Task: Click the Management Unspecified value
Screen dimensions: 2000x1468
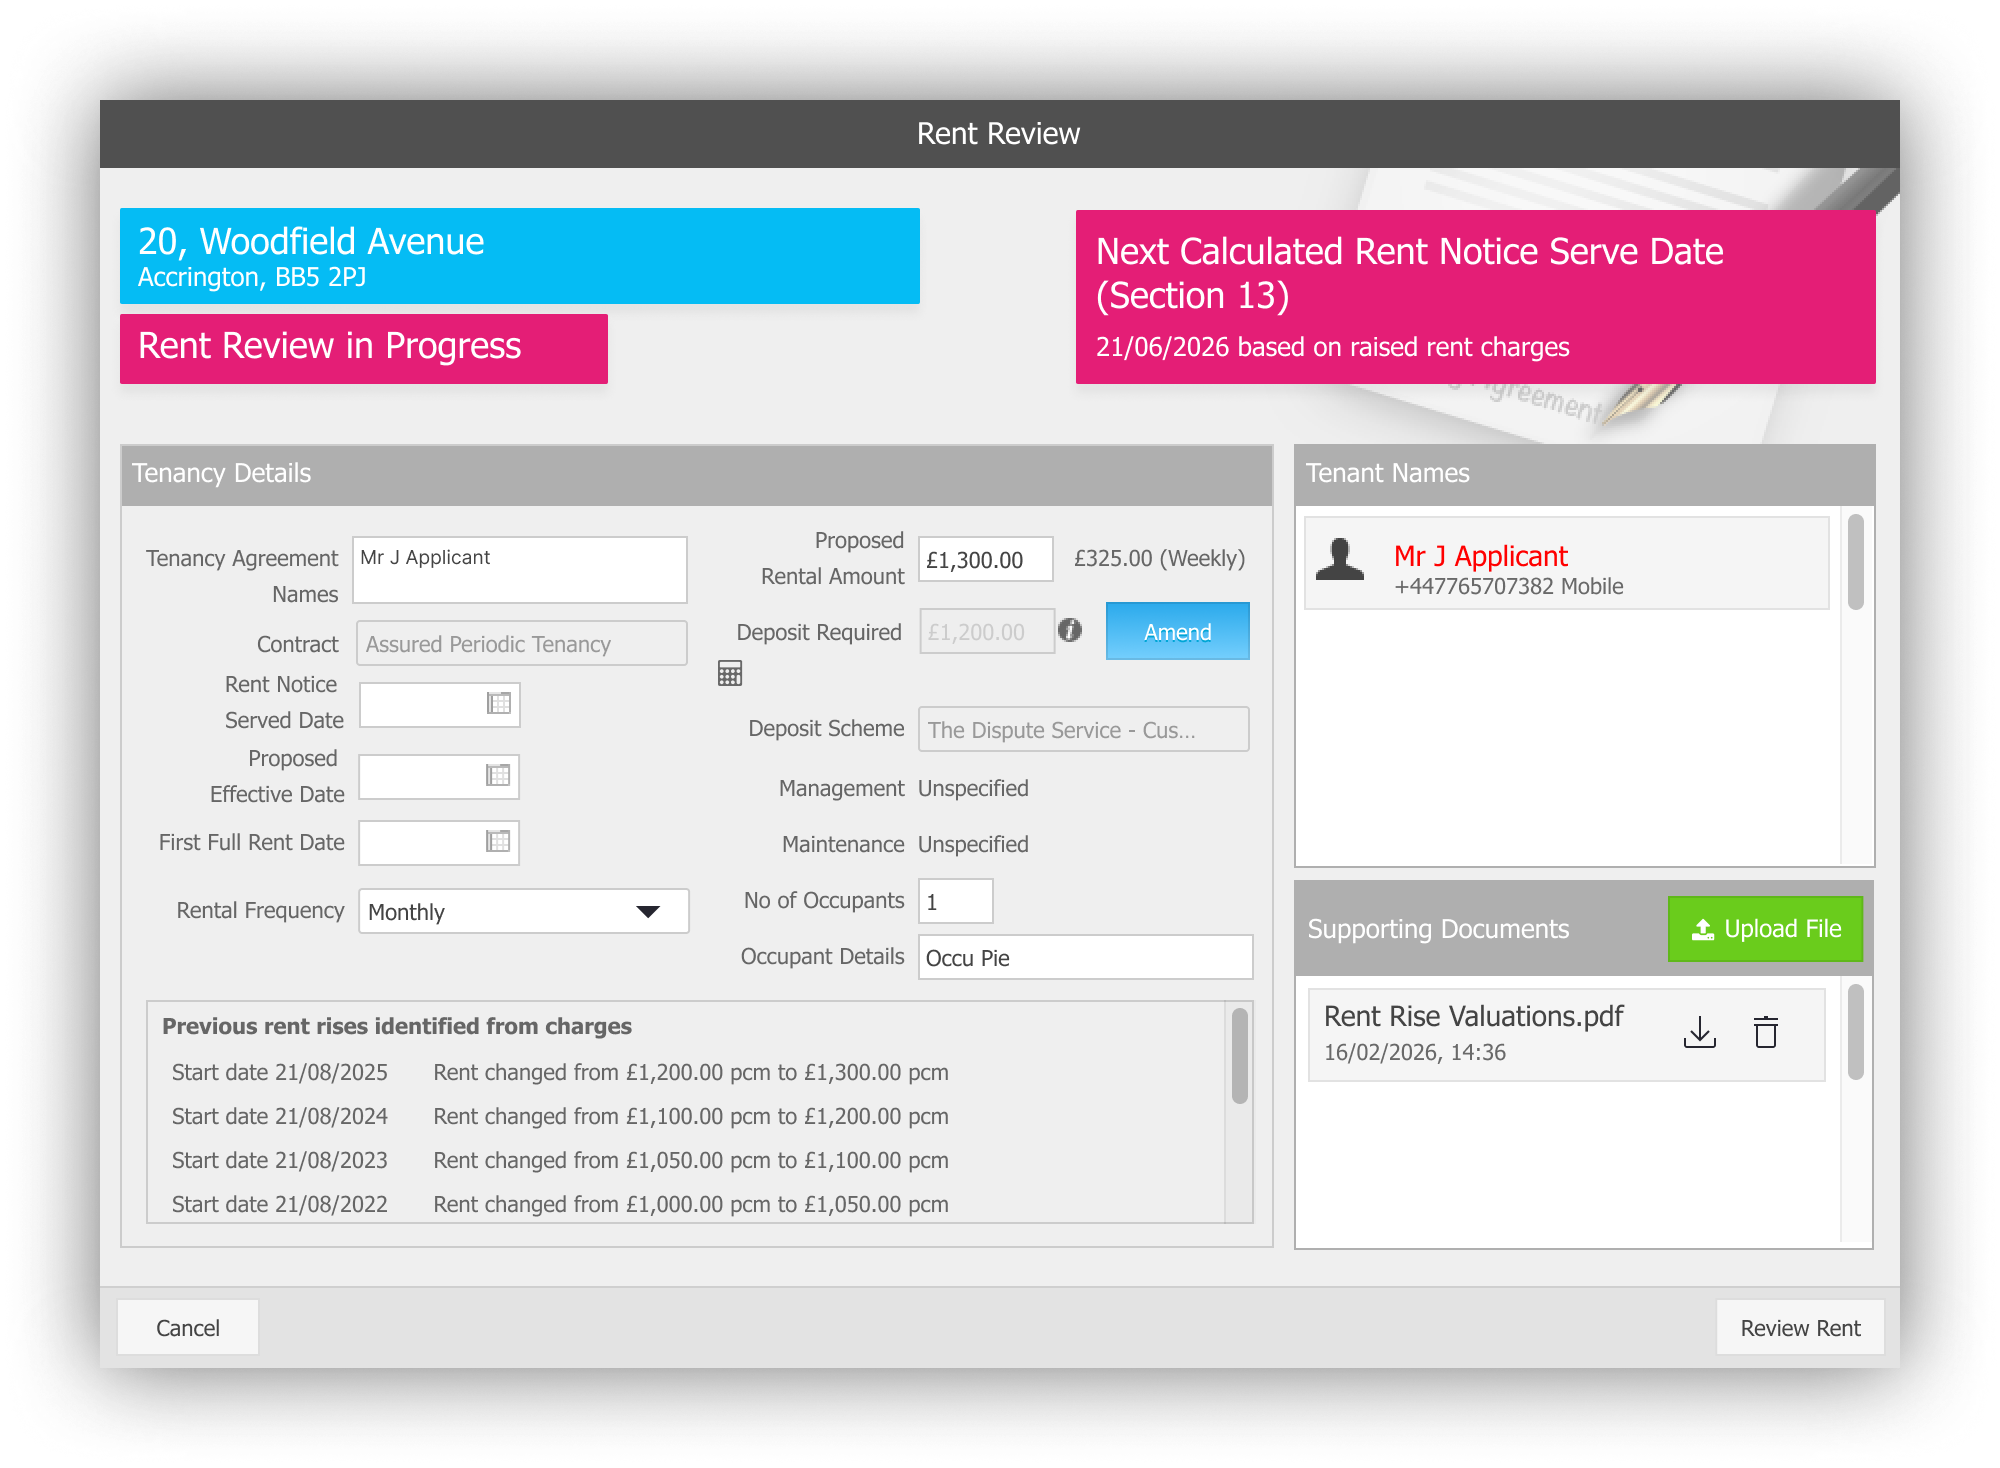Action: [x=973, y=788]
